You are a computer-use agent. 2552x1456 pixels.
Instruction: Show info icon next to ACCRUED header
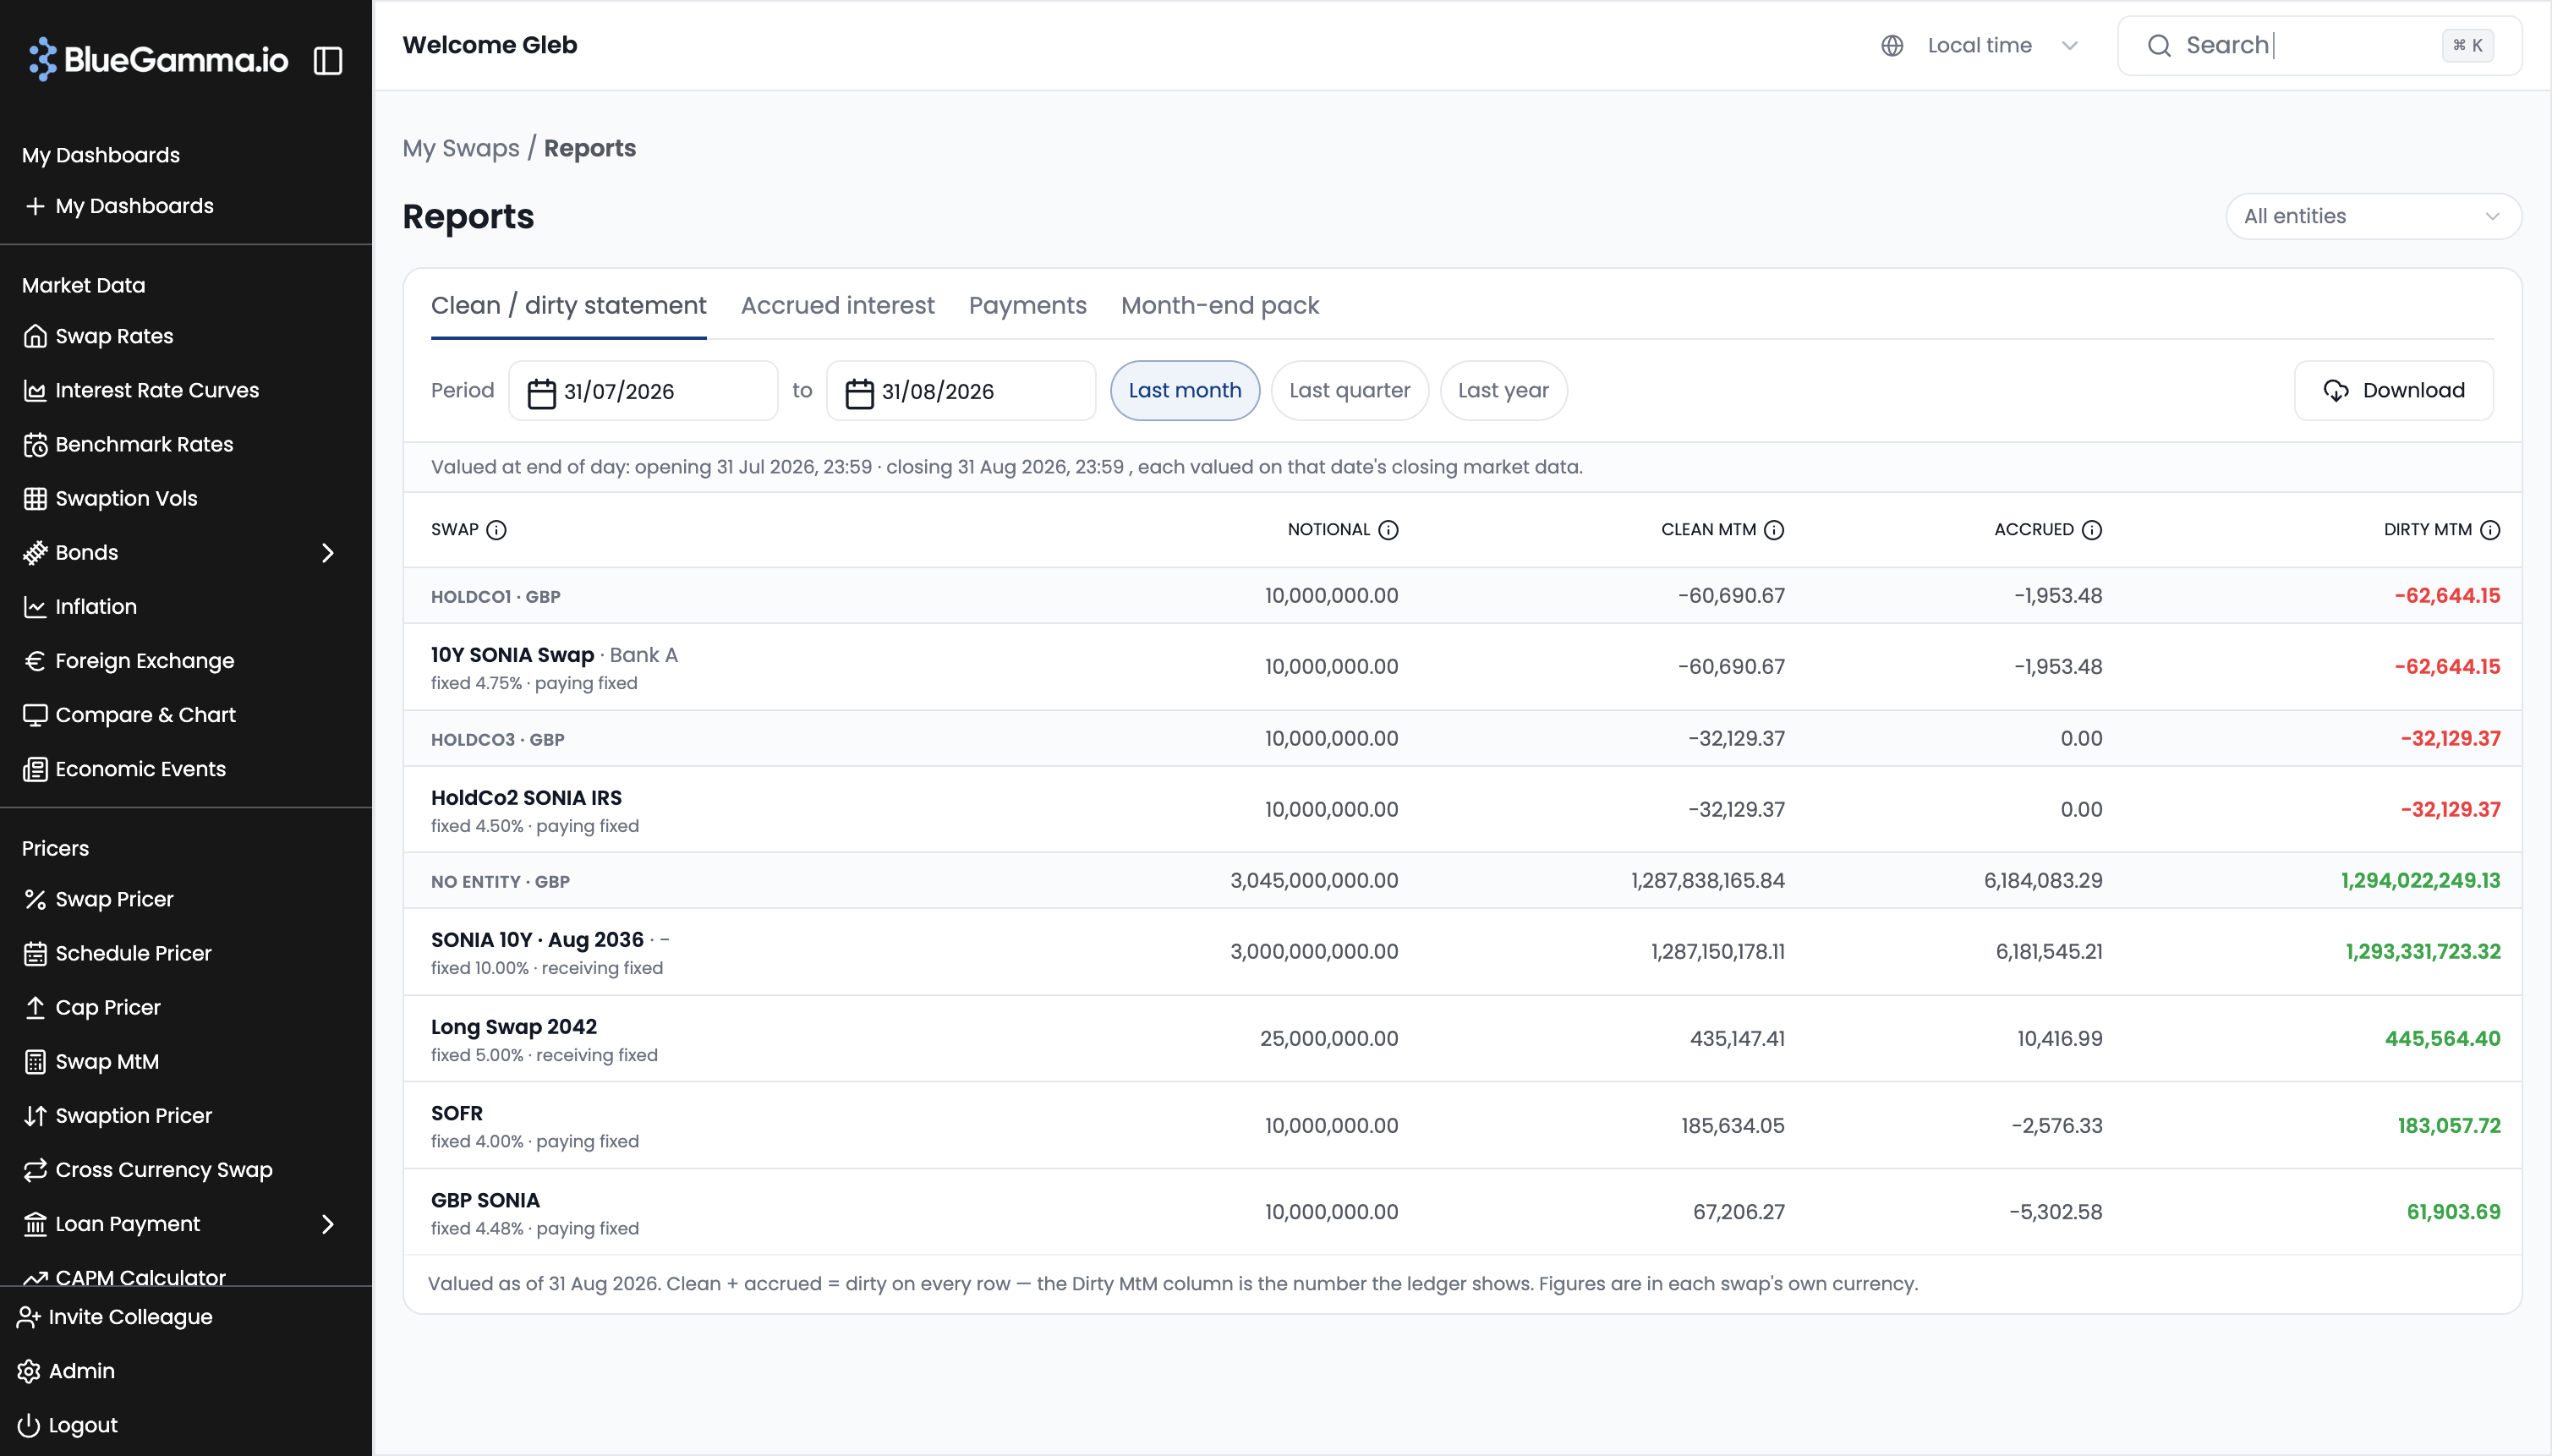[x=2092, y=530]
